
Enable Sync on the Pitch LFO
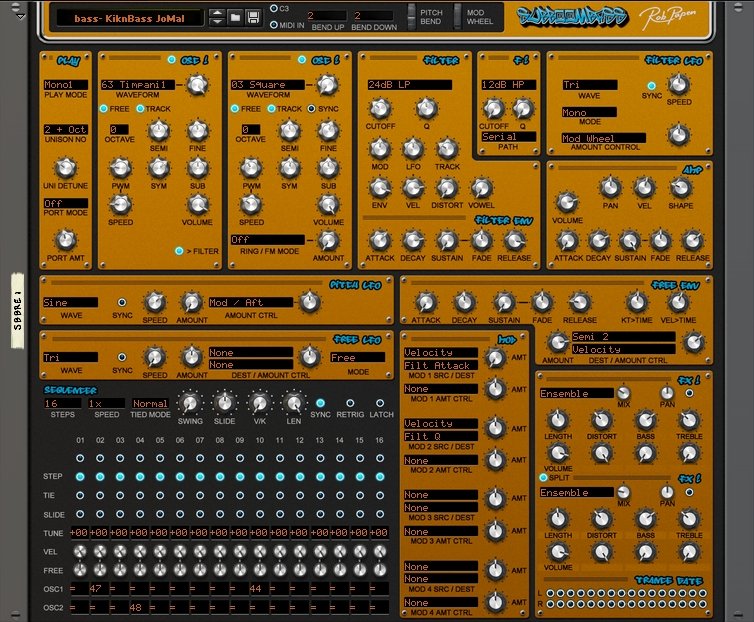tap(122, 302)
